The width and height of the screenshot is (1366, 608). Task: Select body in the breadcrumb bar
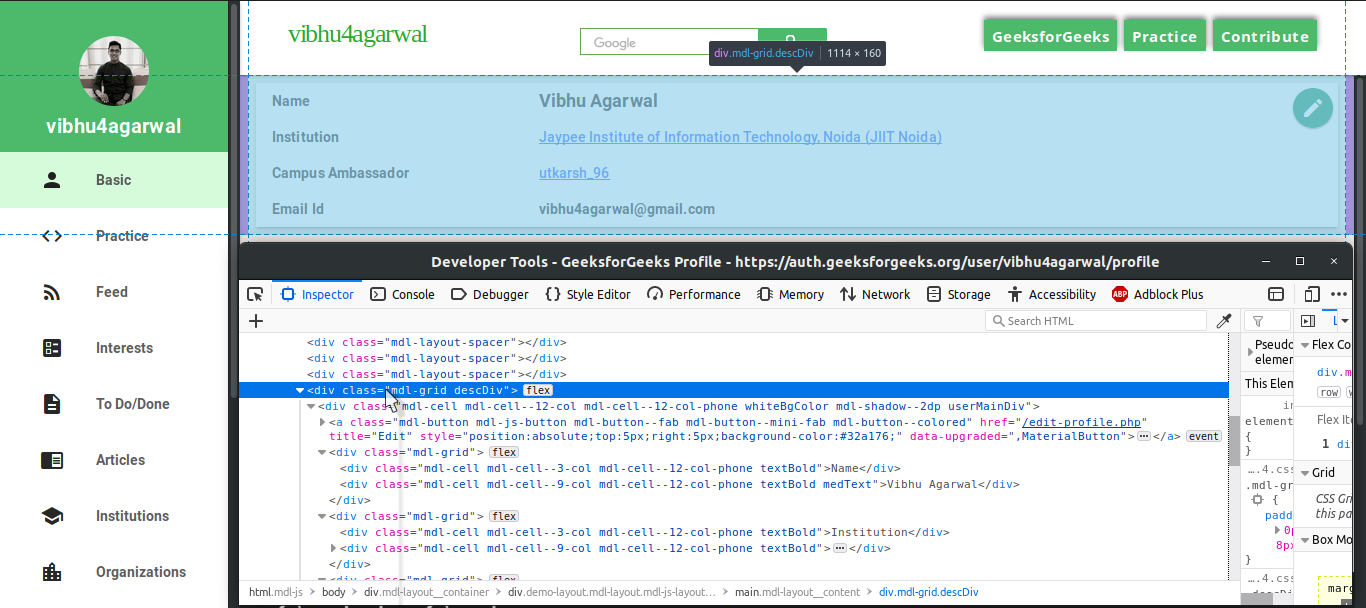click(x=334, y=592)
